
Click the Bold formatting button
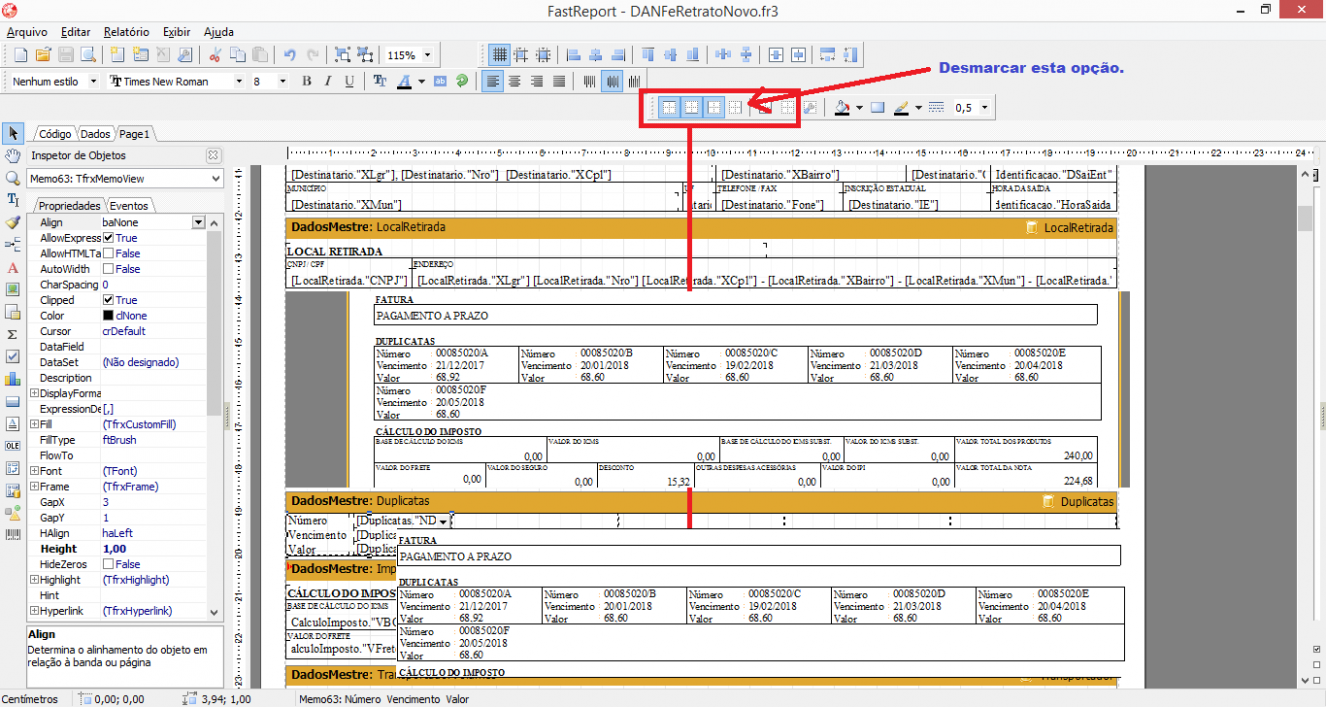click(x=307, y=81)
